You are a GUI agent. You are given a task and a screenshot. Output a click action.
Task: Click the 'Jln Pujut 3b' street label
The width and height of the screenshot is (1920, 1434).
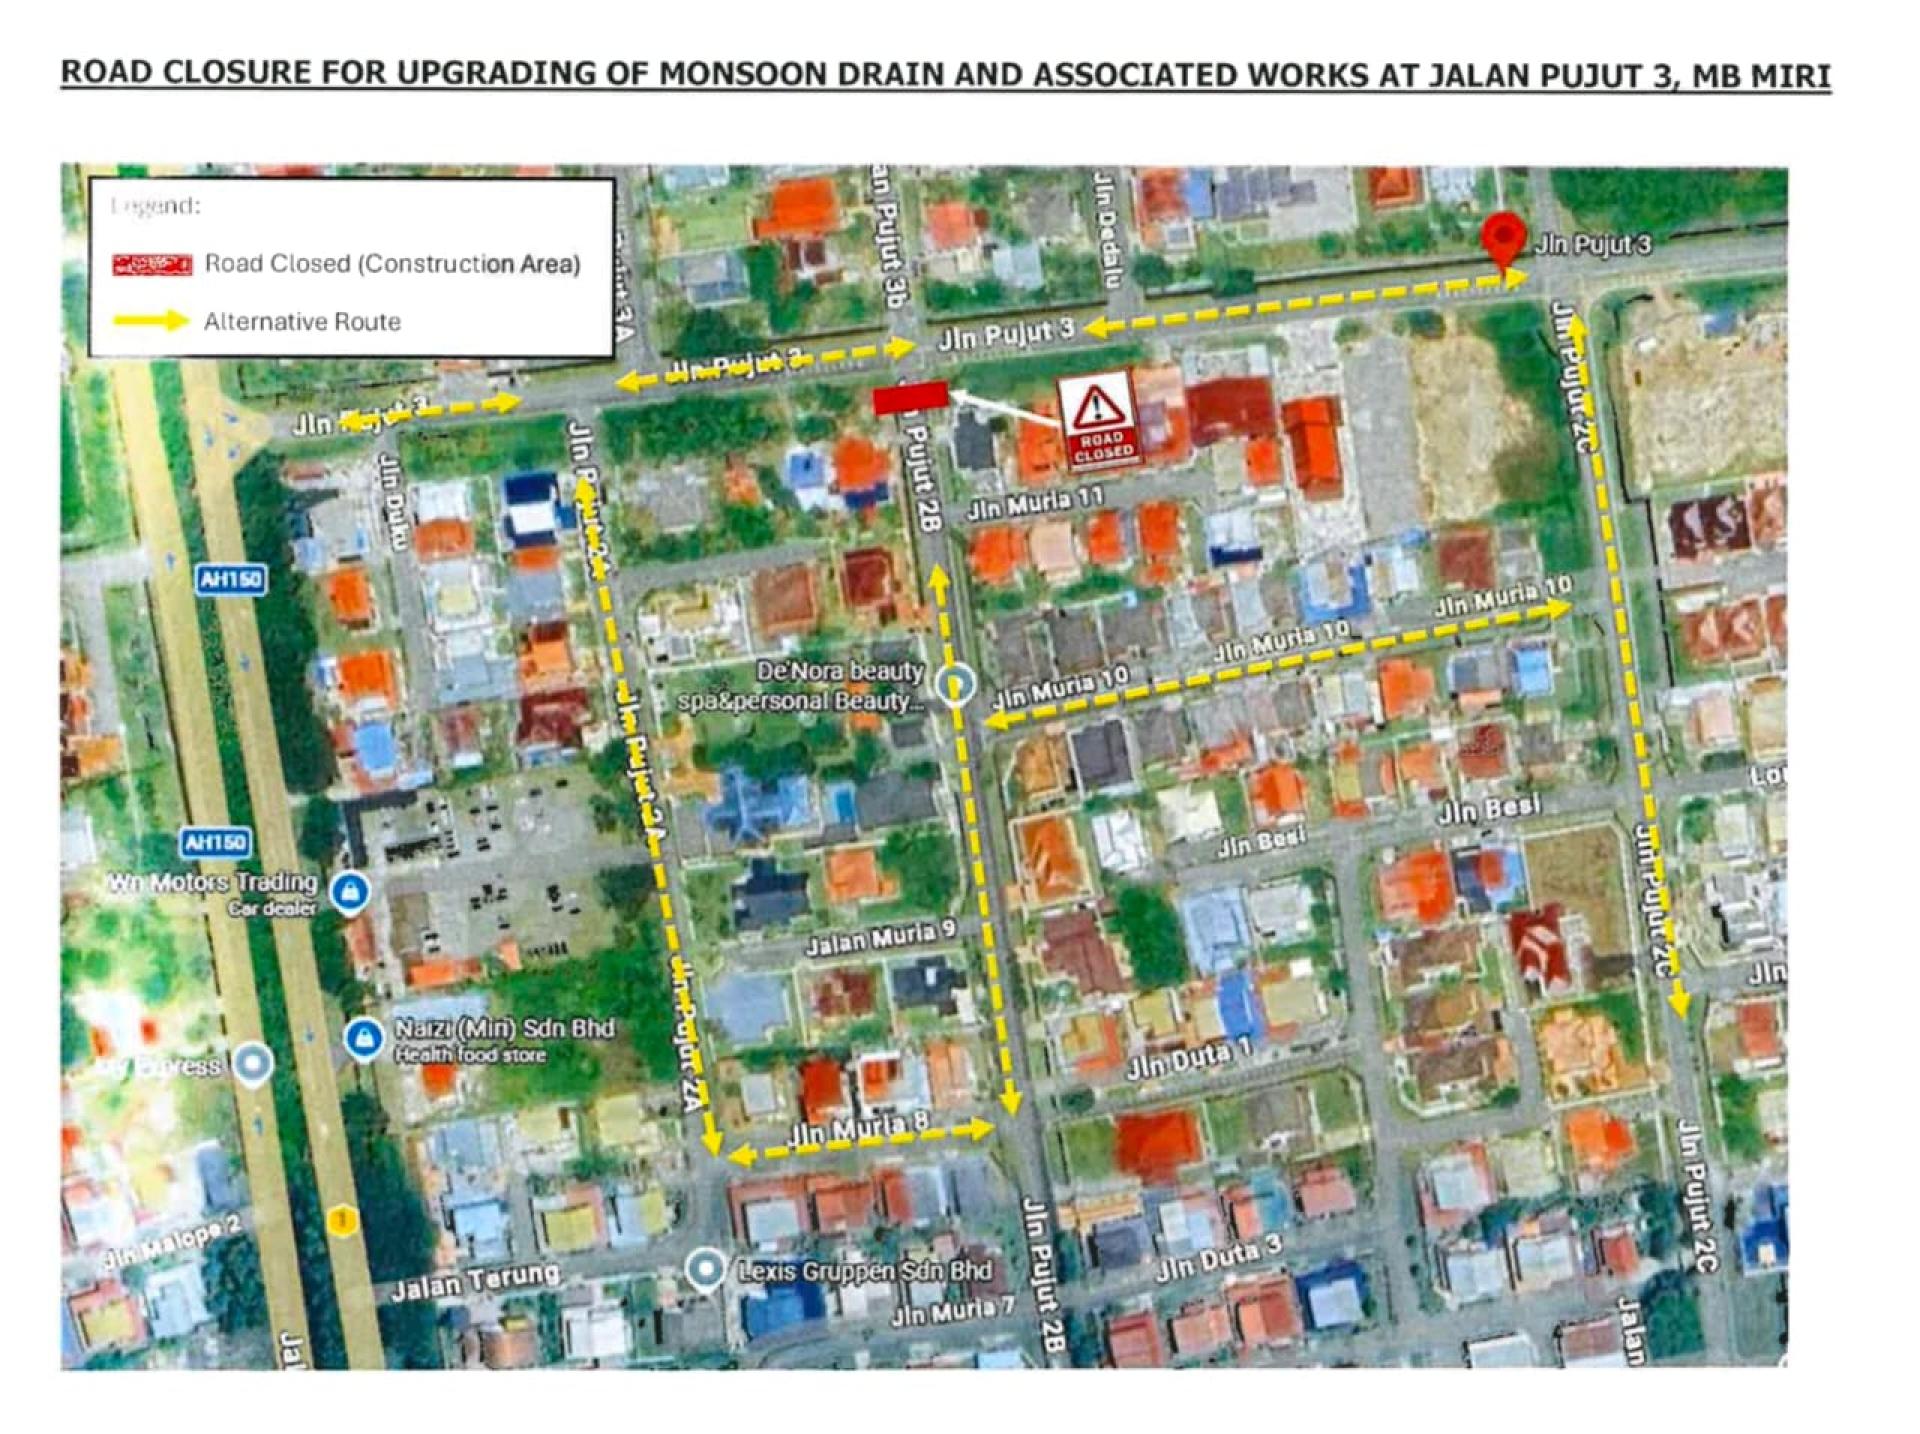887,233
